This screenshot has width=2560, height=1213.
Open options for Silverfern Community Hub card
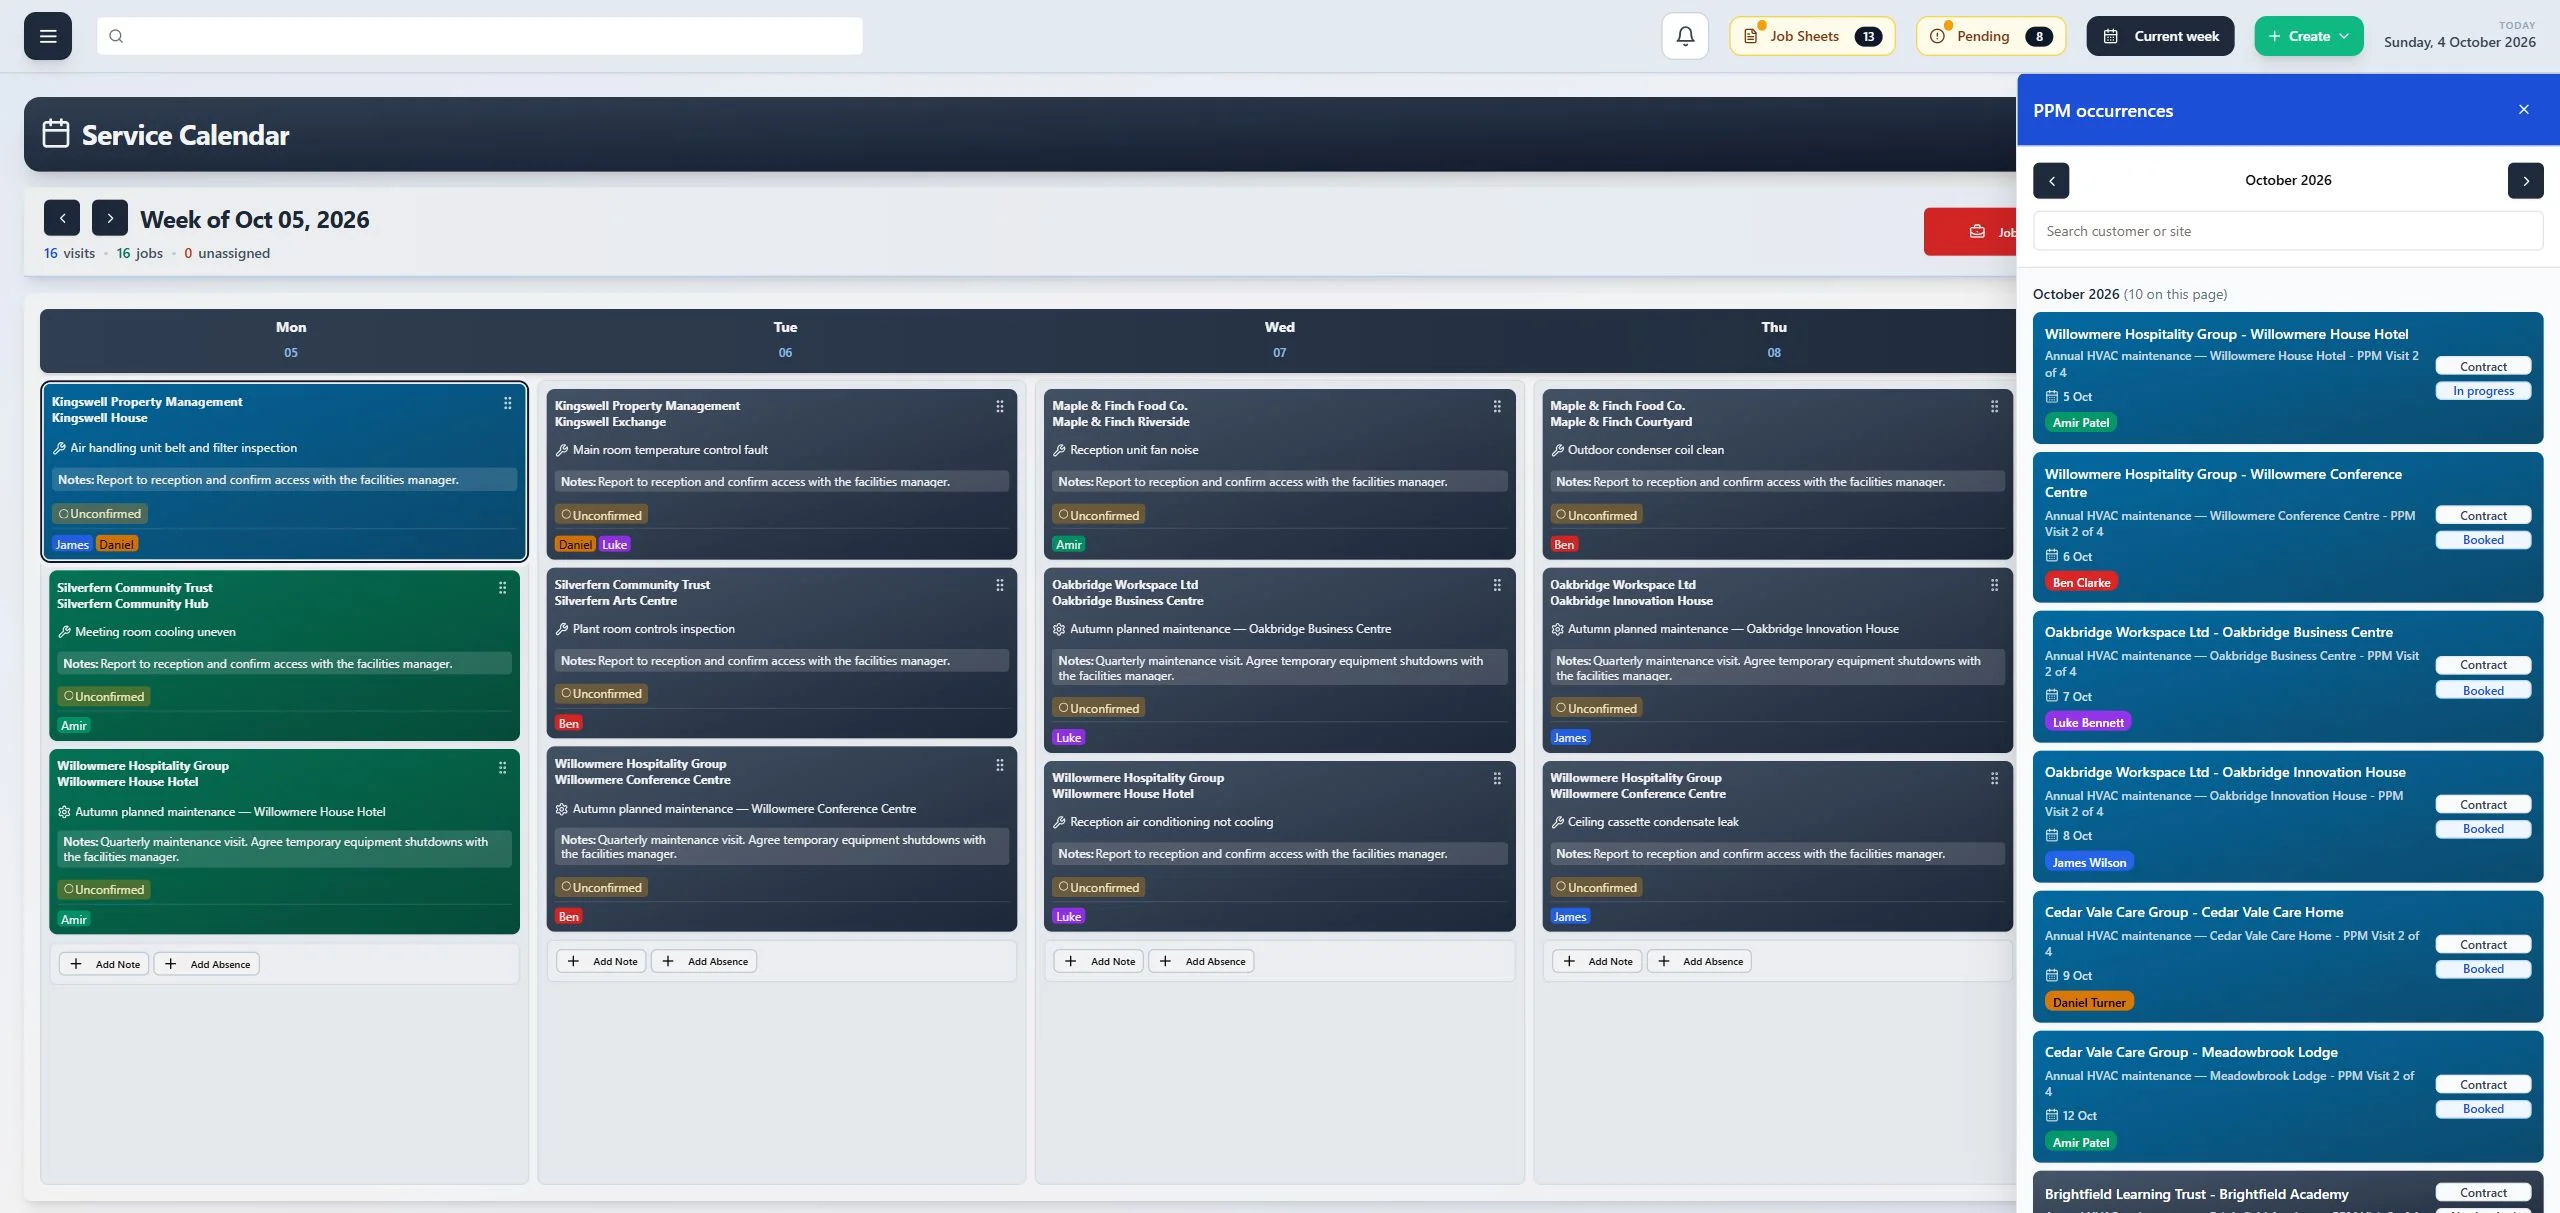[502, 588]
